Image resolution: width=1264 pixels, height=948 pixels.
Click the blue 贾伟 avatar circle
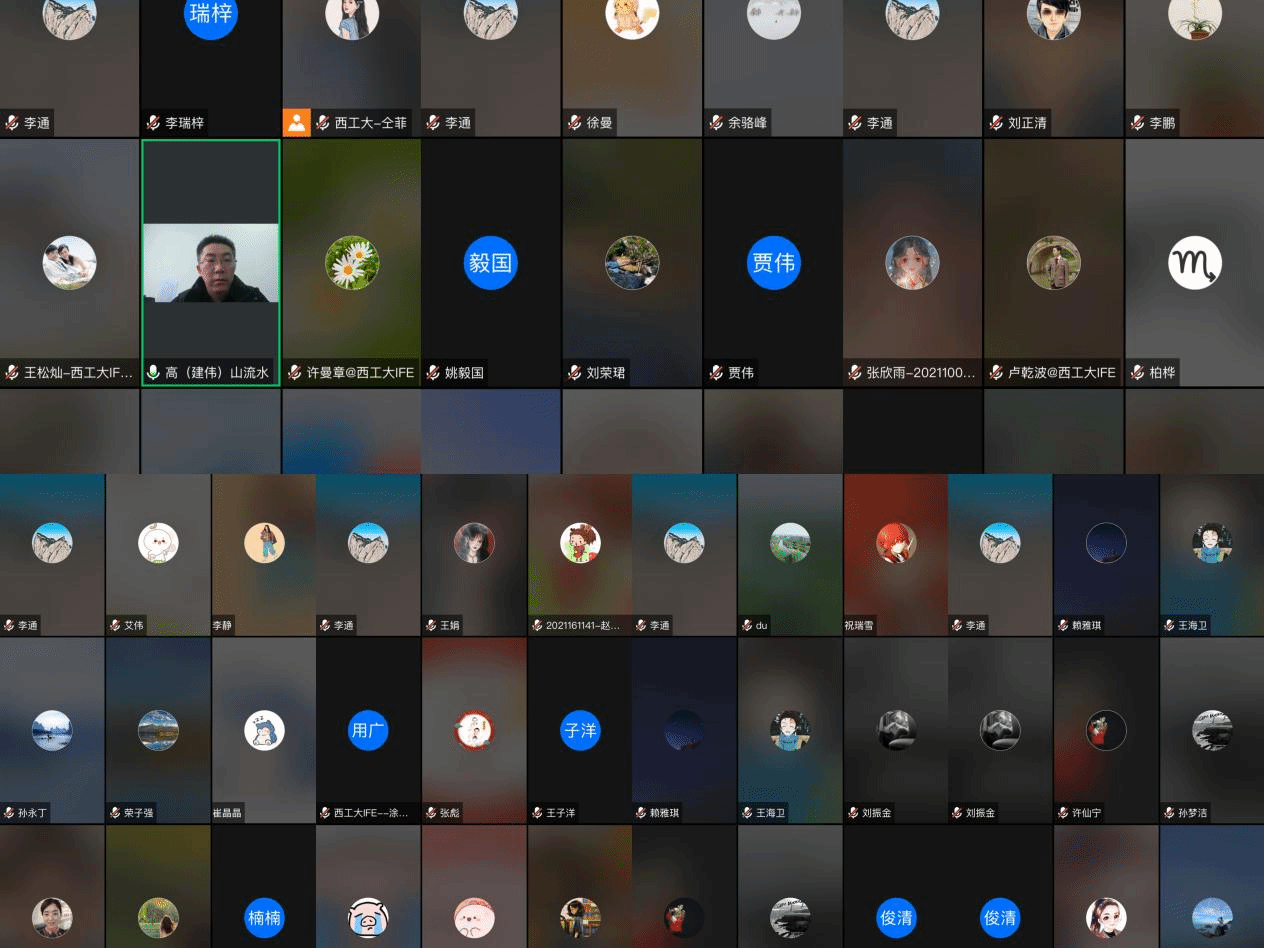(773, 263)
